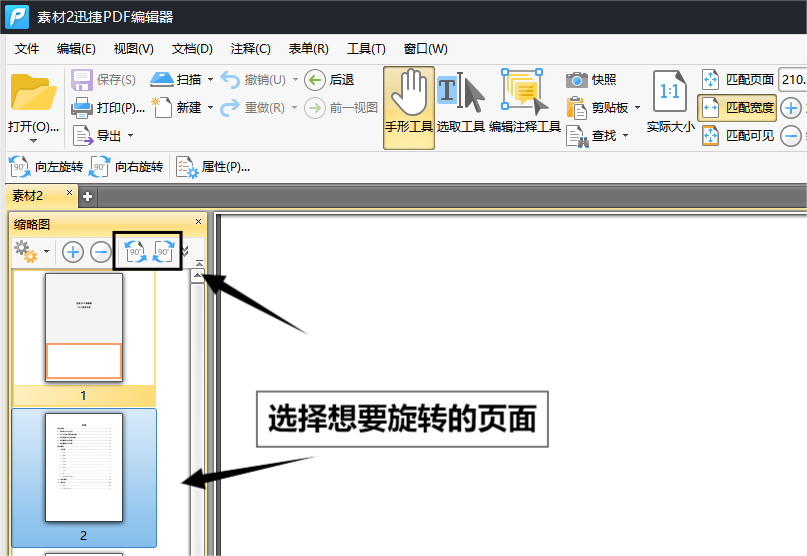
Task: Open the 表单(R) menu
Action: click(x=308, y=49)
